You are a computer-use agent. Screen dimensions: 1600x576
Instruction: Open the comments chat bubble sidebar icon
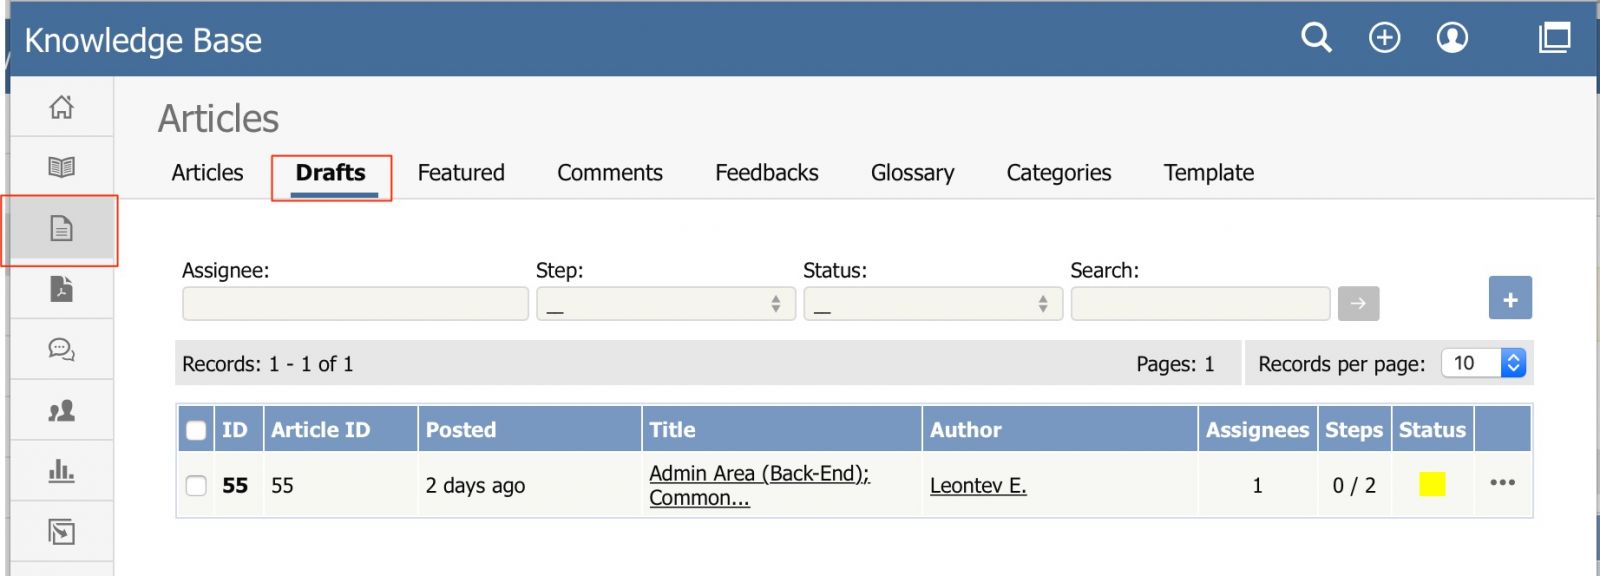tap(62, 349)
